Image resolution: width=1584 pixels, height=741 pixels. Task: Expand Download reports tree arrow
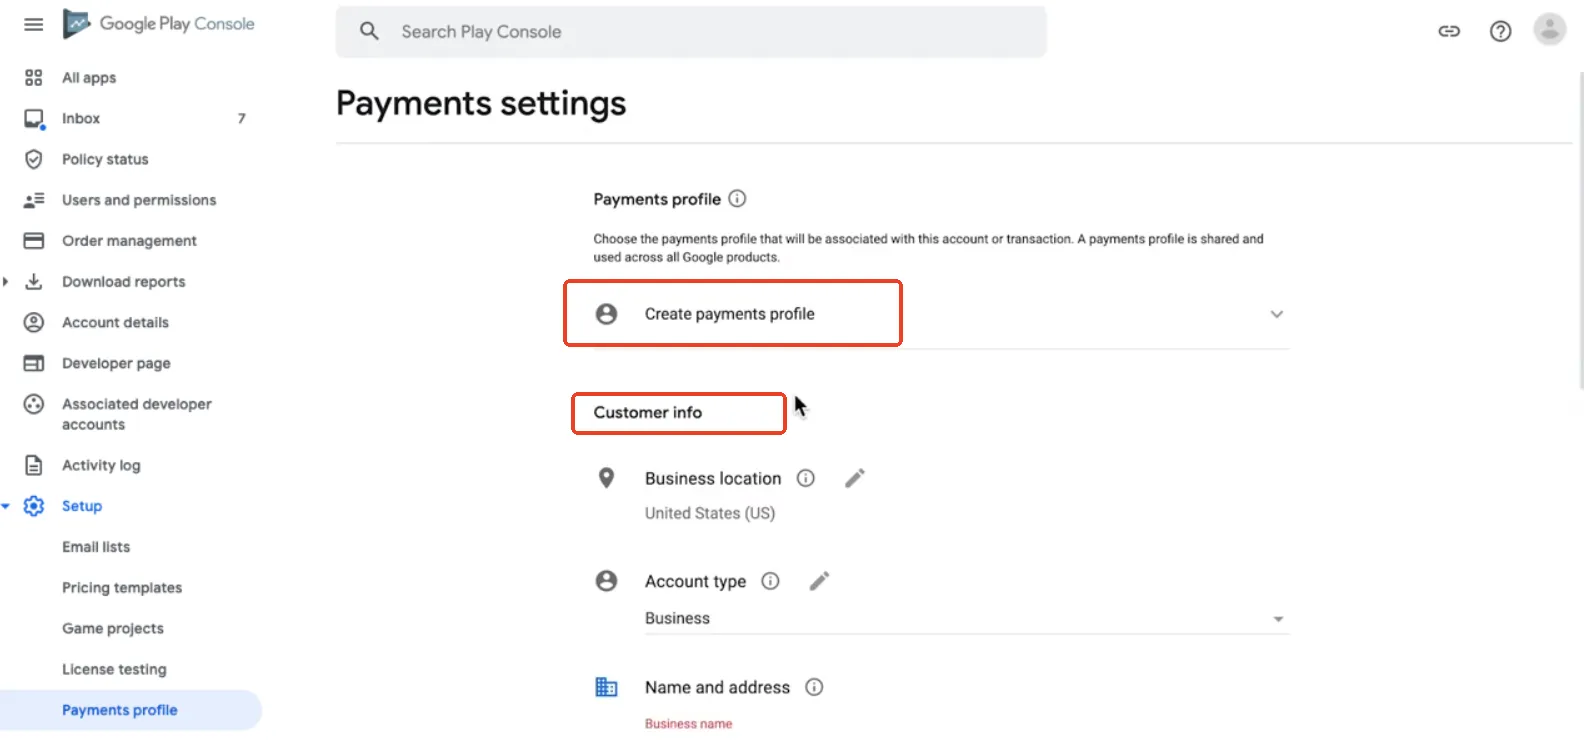pyautogui.click(x=6, y=282)
